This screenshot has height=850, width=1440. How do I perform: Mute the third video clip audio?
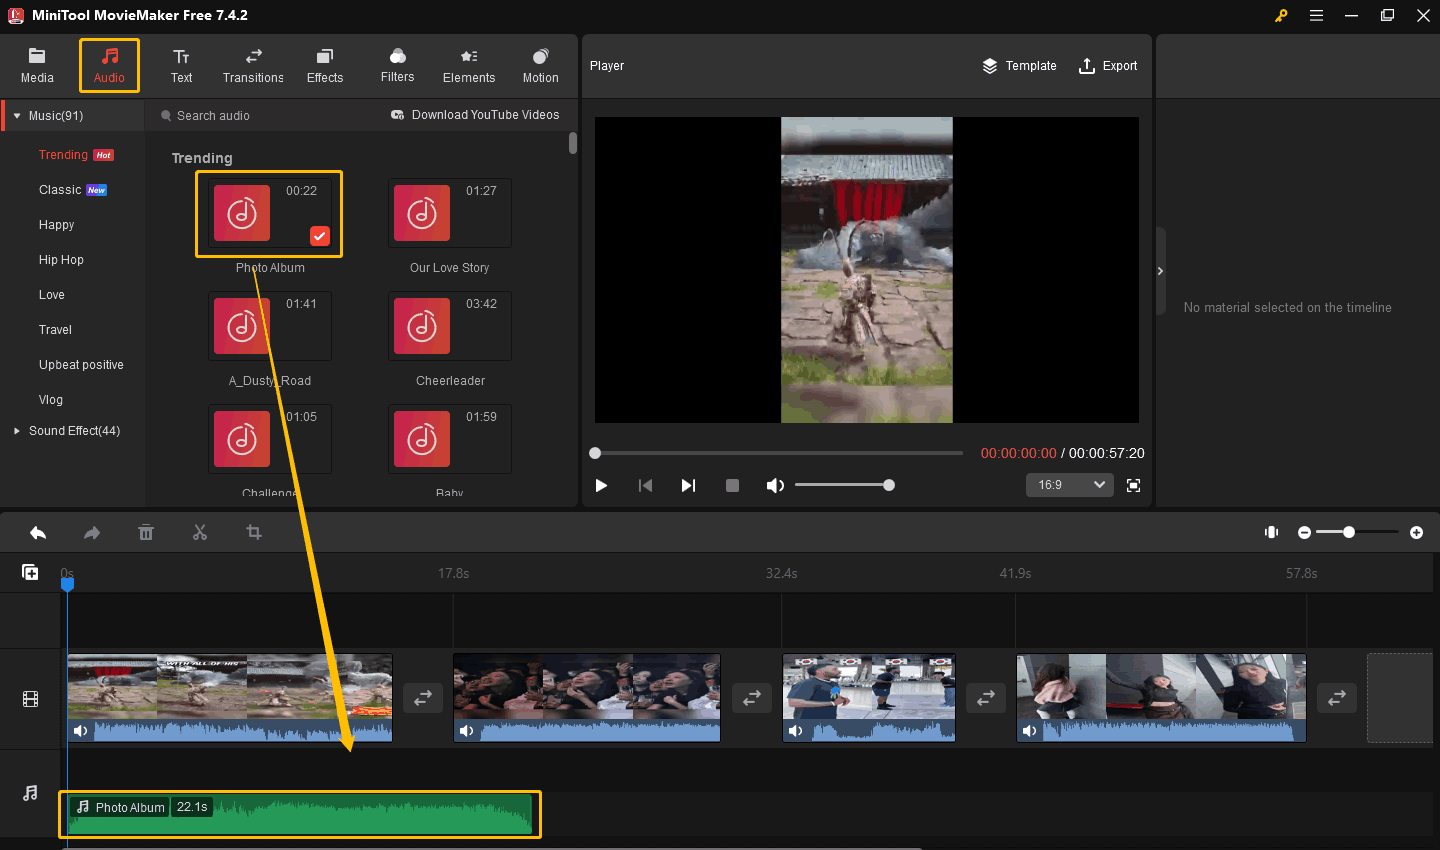click(x=796, y=731)
